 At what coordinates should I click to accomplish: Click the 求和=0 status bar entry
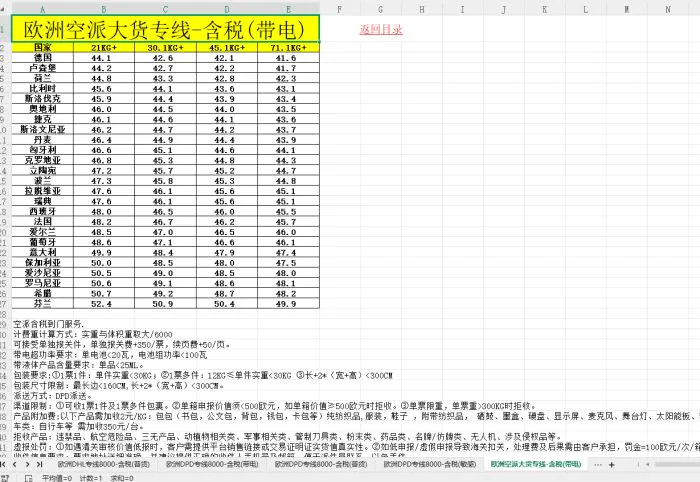click(x=122, y=478)
